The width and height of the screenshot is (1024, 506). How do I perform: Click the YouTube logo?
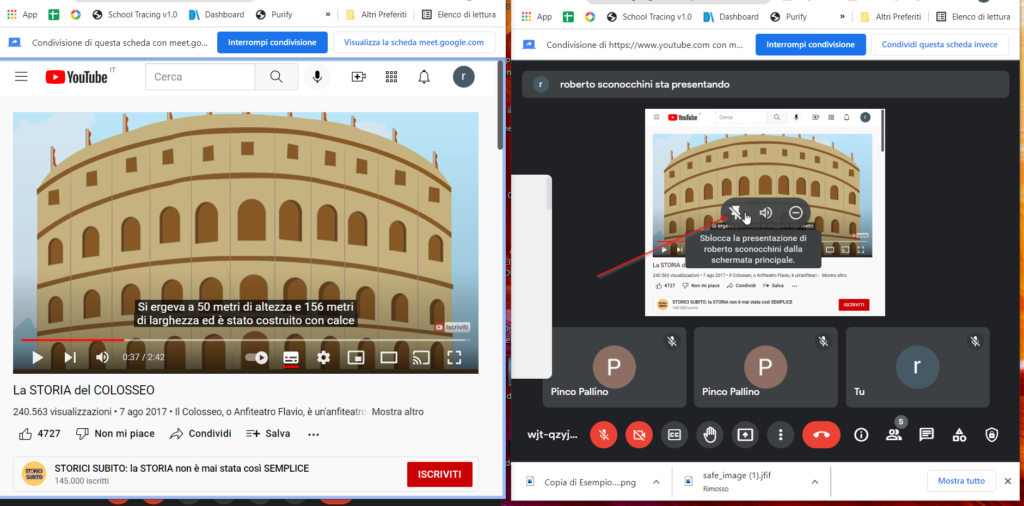(76, 77)
